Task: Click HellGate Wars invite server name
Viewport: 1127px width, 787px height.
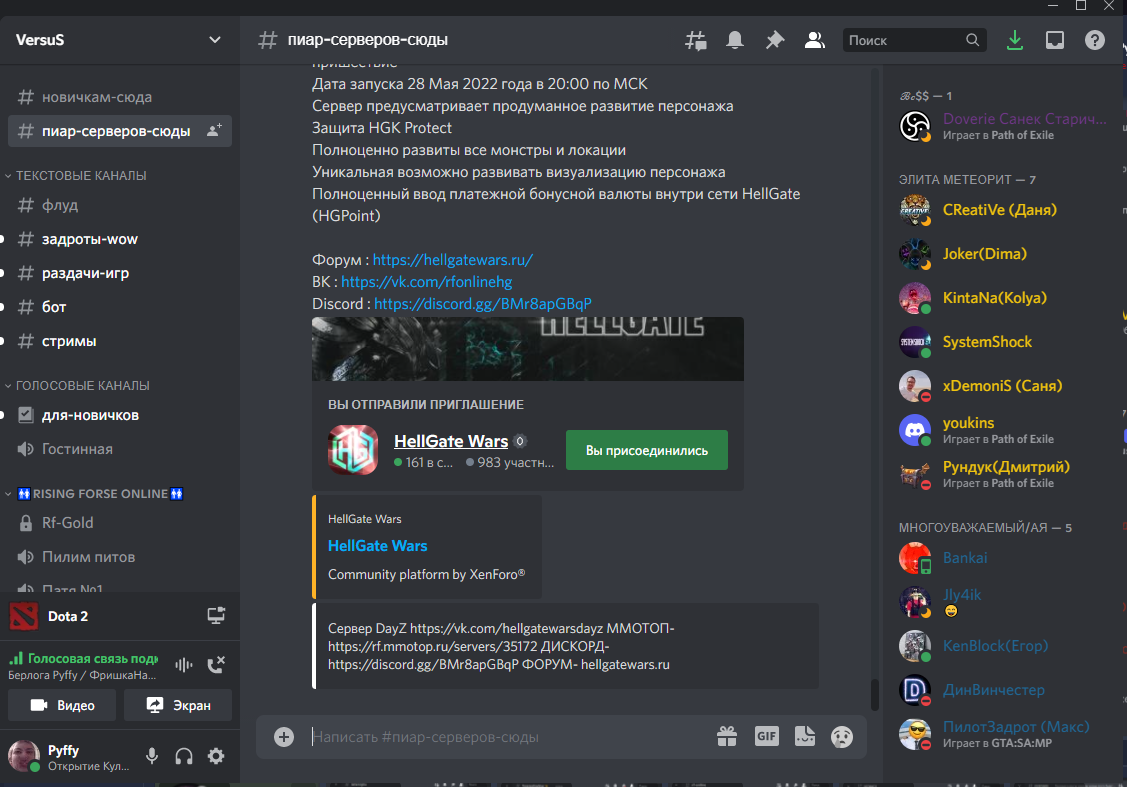Action: tap(451, 441)
